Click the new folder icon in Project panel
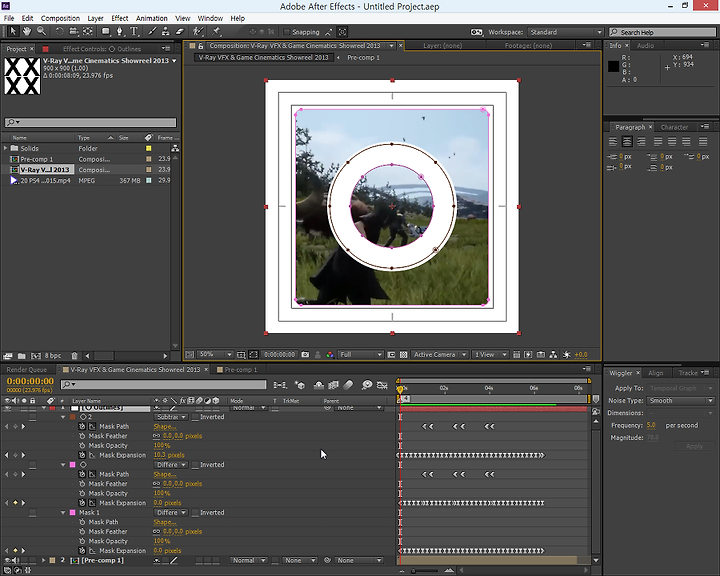Screen dimensions: 720x576 [22, 356]
